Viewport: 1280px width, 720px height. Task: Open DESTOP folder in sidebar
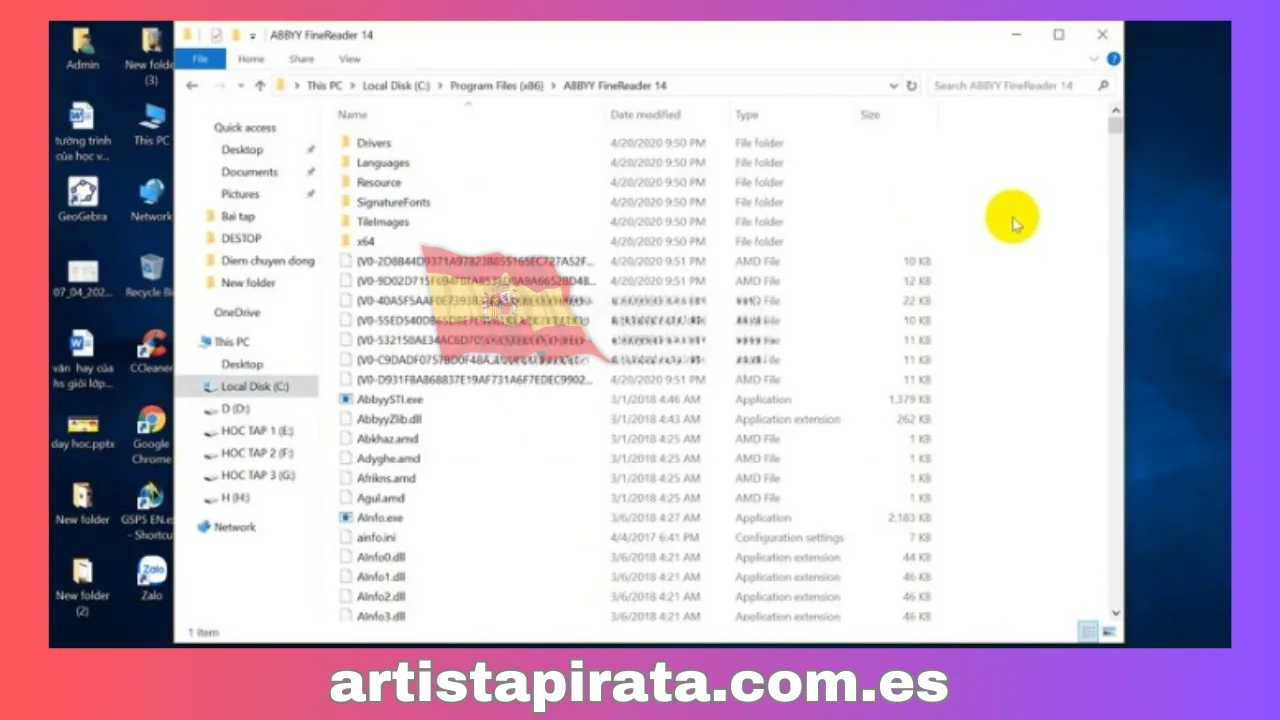click(241, 238)
